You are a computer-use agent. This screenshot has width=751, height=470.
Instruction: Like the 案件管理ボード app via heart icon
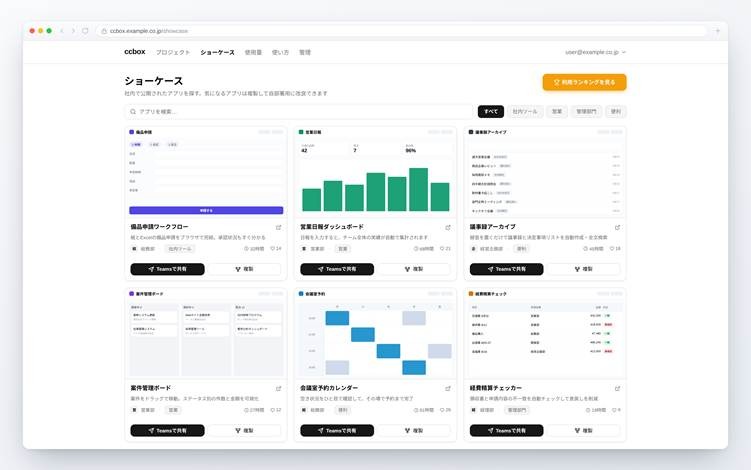[x=273, y=410]
